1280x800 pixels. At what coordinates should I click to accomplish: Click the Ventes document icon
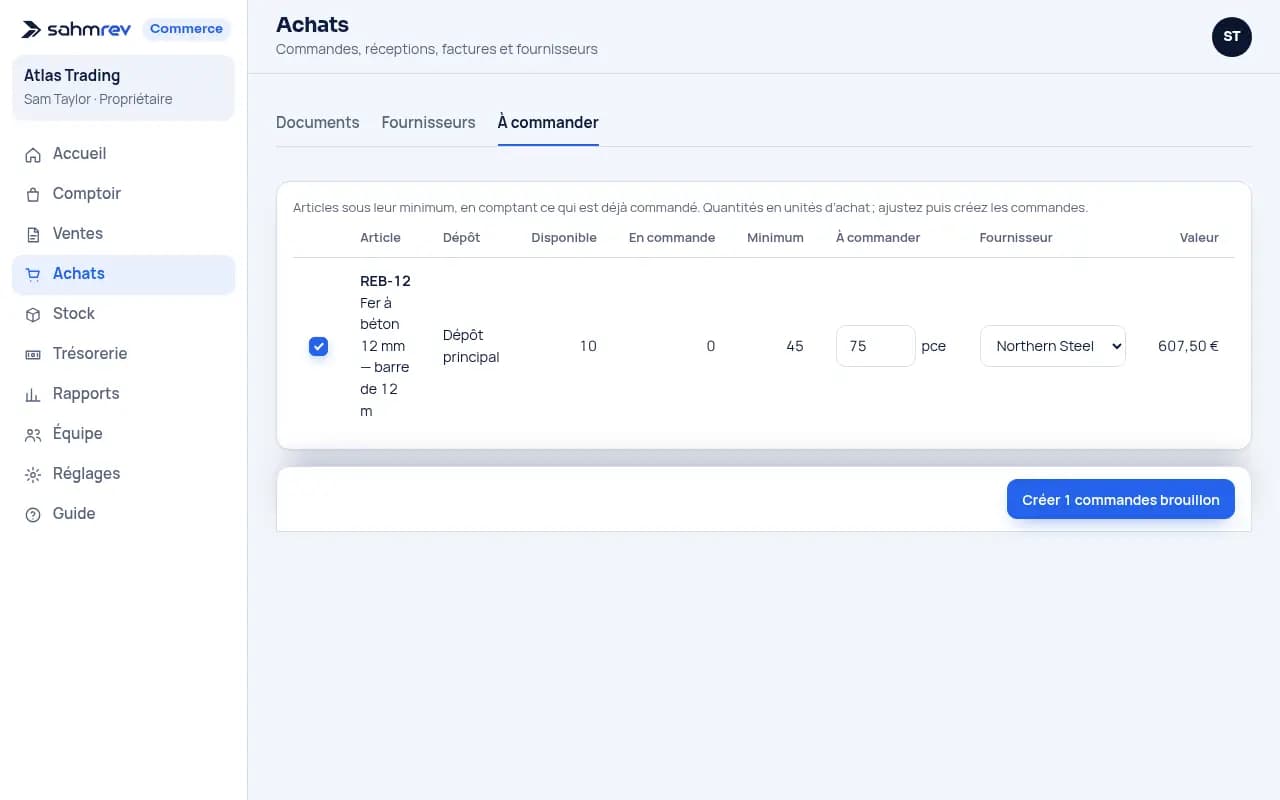point(33,234)
